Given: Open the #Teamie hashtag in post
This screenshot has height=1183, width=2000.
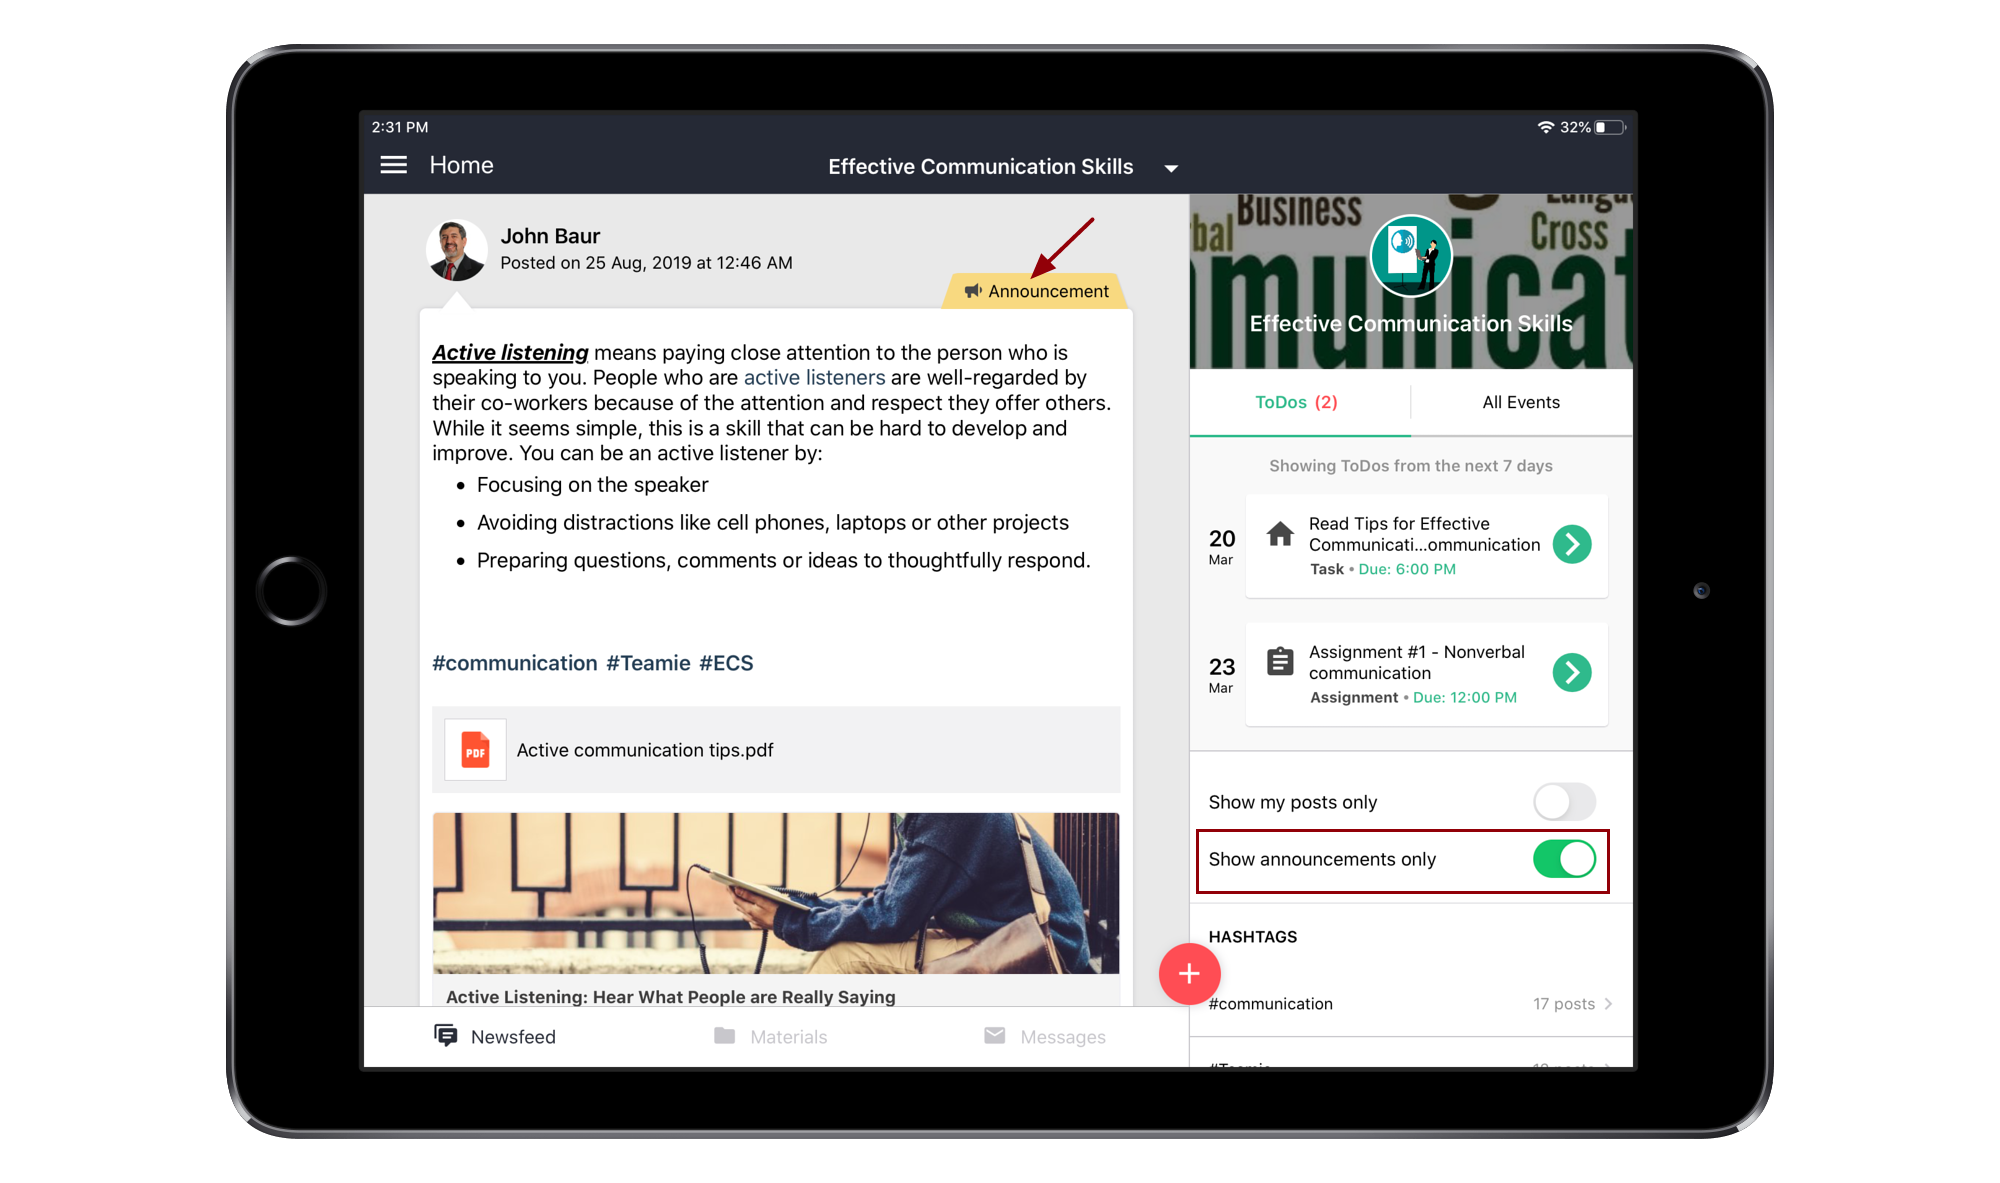Looking at the screenshot, I should 648,663.
